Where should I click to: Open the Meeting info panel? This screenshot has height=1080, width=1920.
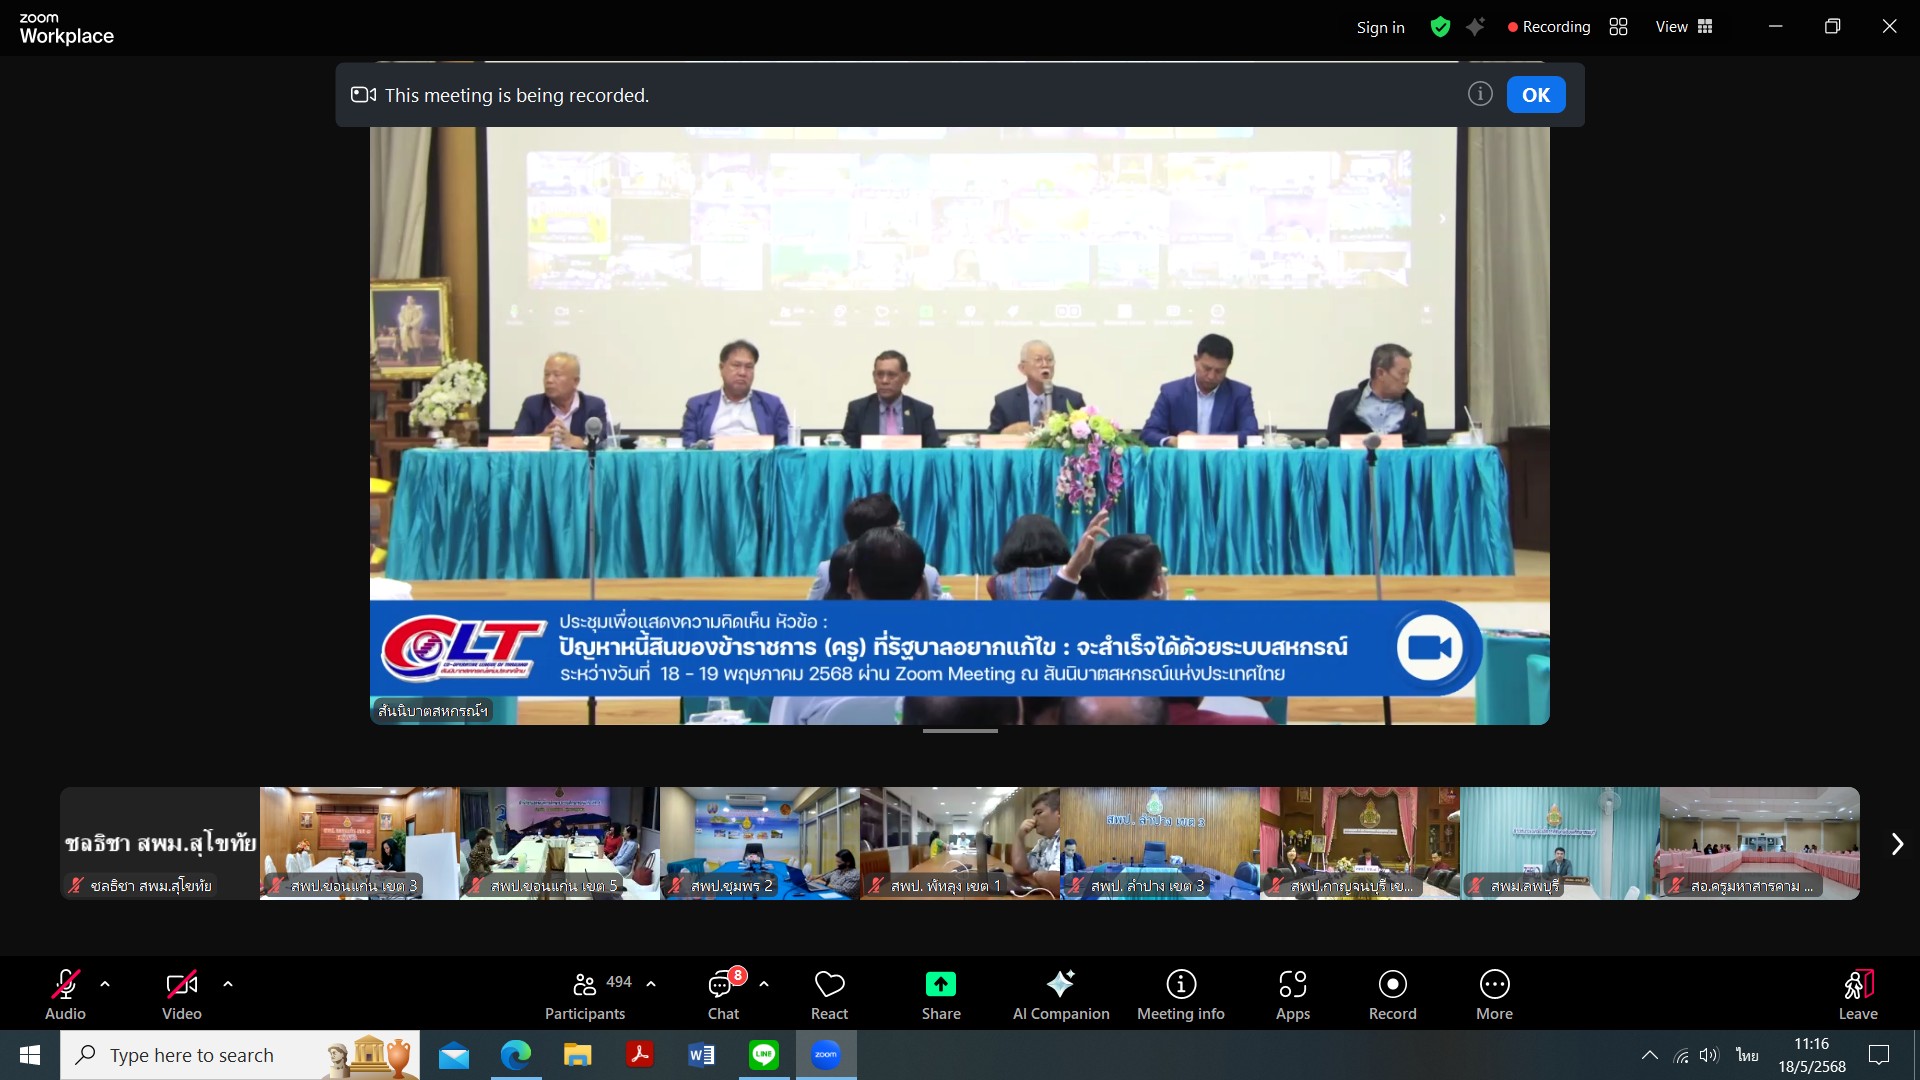click(1180, 995)
